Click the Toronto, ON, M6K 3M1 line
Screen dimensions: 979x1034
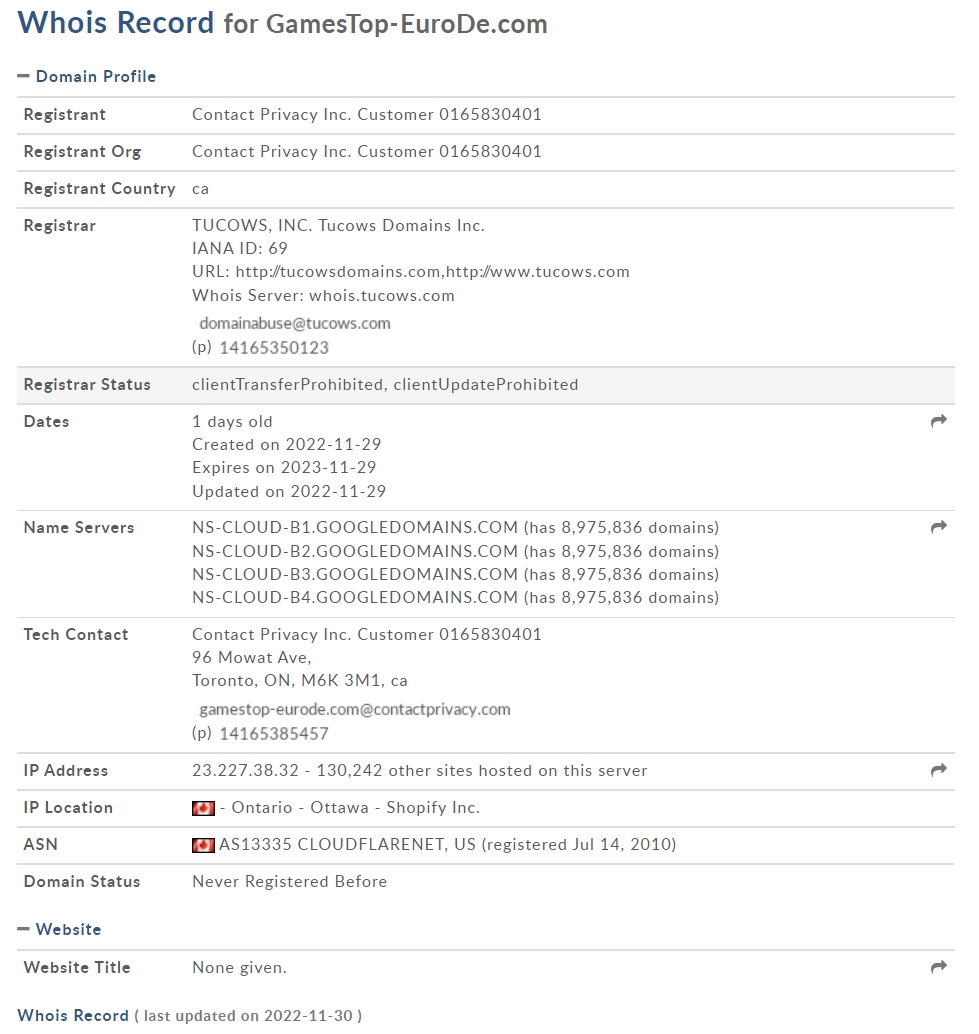click(x=299, y=681)
